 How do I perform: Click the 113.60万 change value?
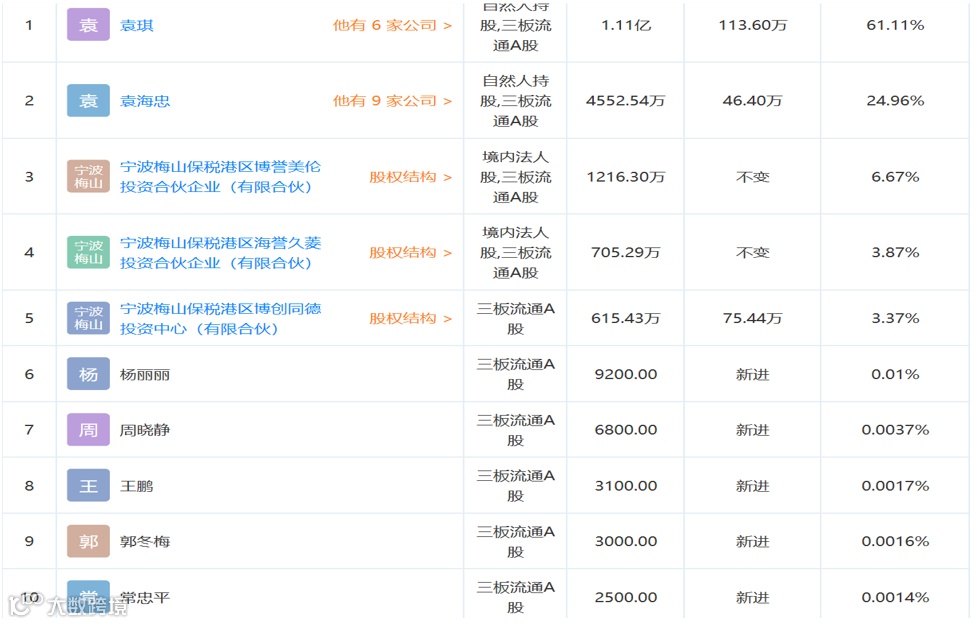(x=752, y=25)
